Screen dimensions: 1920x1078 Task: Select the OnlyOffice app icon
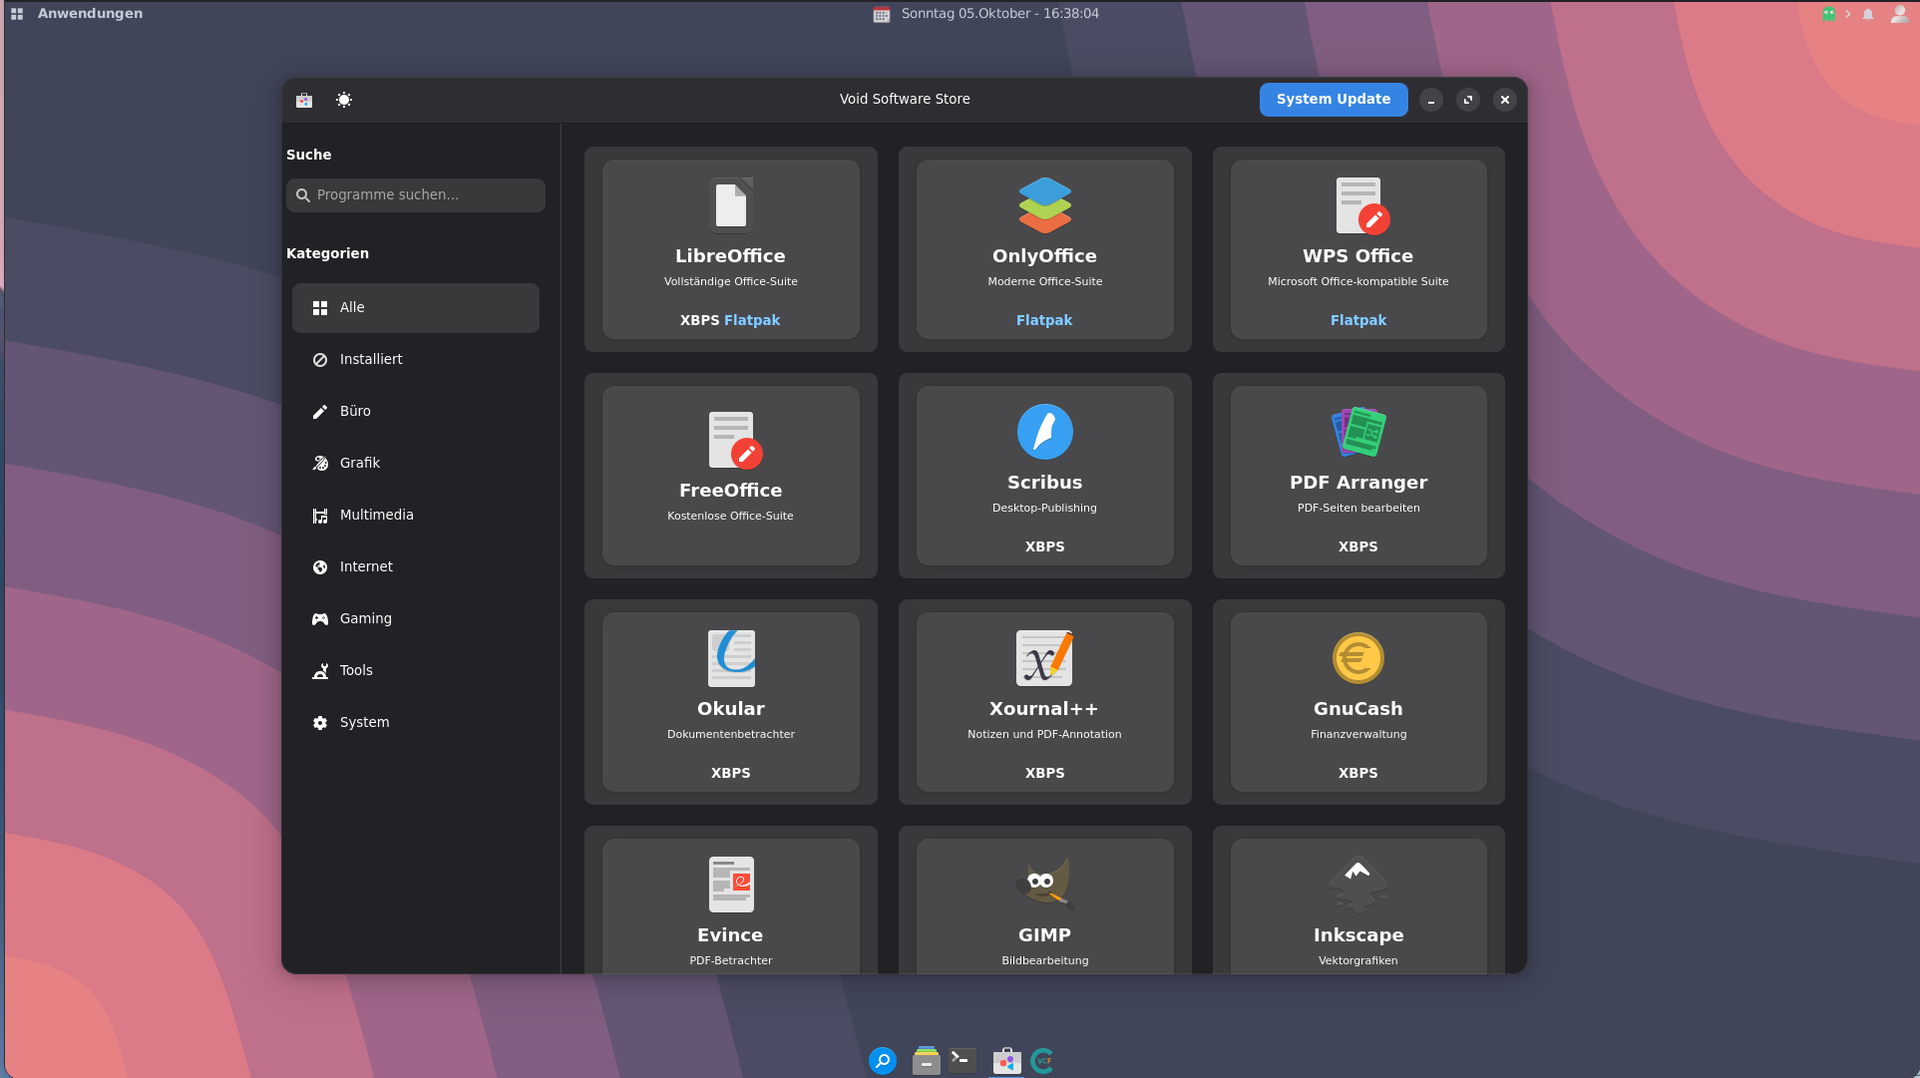click(x=1044, y=205)
